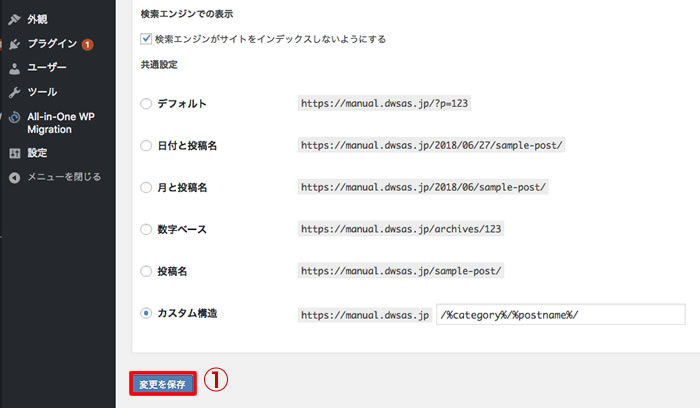Click the plugin update count badge
Image resolution: width=700 pixels, height=408 pixels.
coord(88,44)
